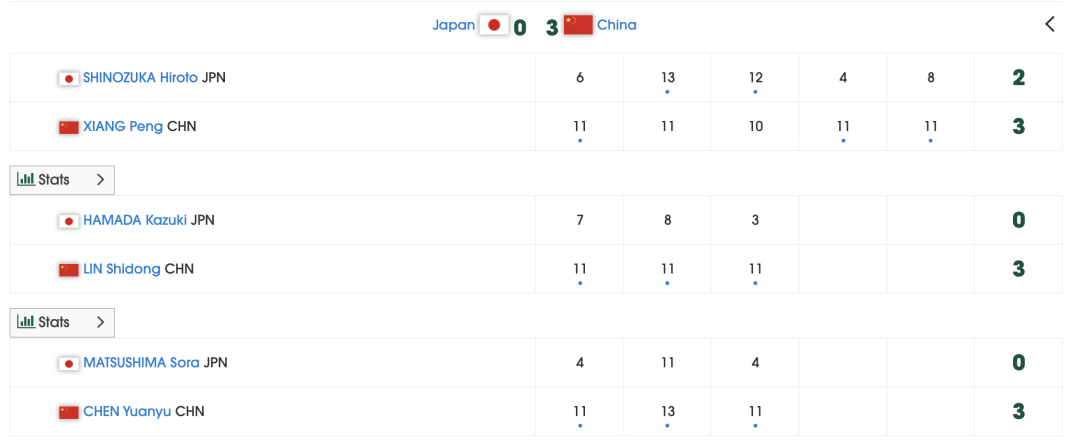Click the flag beside HAMADA Kazuki
Screen dimensions: 1080x440
pos(69,221)
